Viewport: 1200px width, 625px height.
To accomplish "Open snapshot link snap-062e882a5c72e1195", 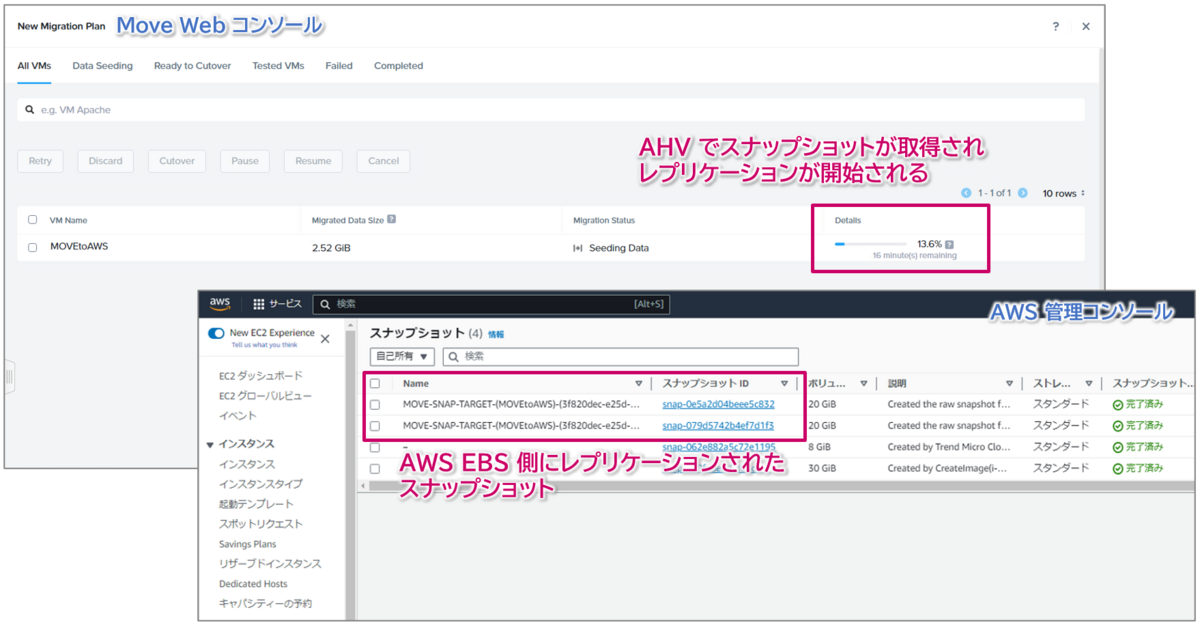I will click(x=718, y=447).
